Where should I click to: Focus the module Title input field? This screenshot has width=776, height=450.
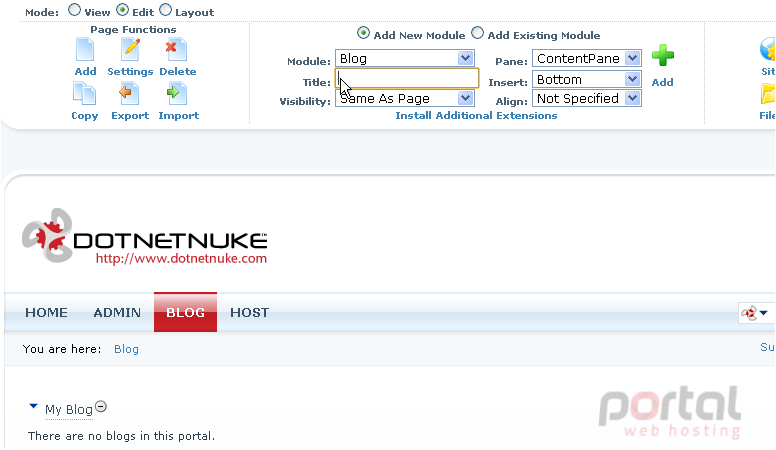point(407,78)
